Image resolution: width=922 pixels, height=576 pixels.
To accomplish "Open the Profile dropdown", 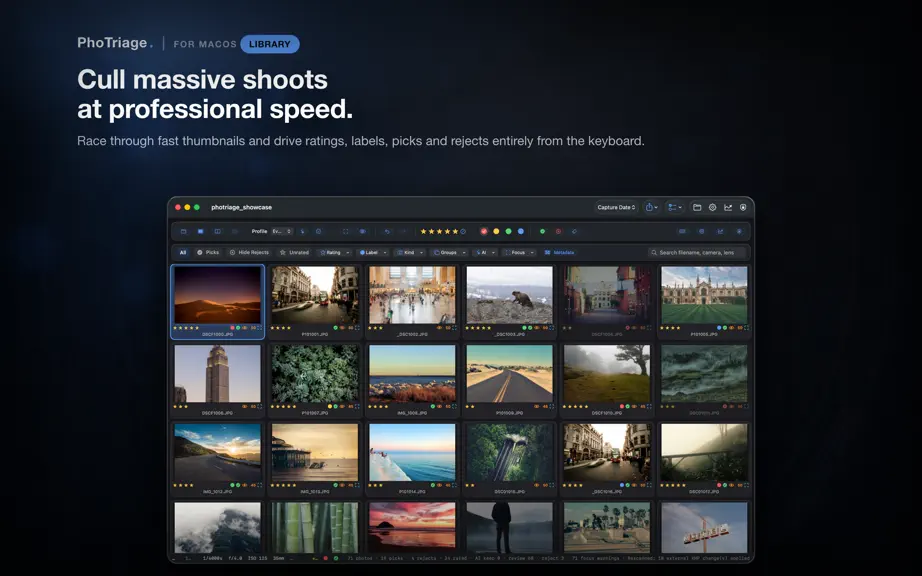I will tap(282, 232).
